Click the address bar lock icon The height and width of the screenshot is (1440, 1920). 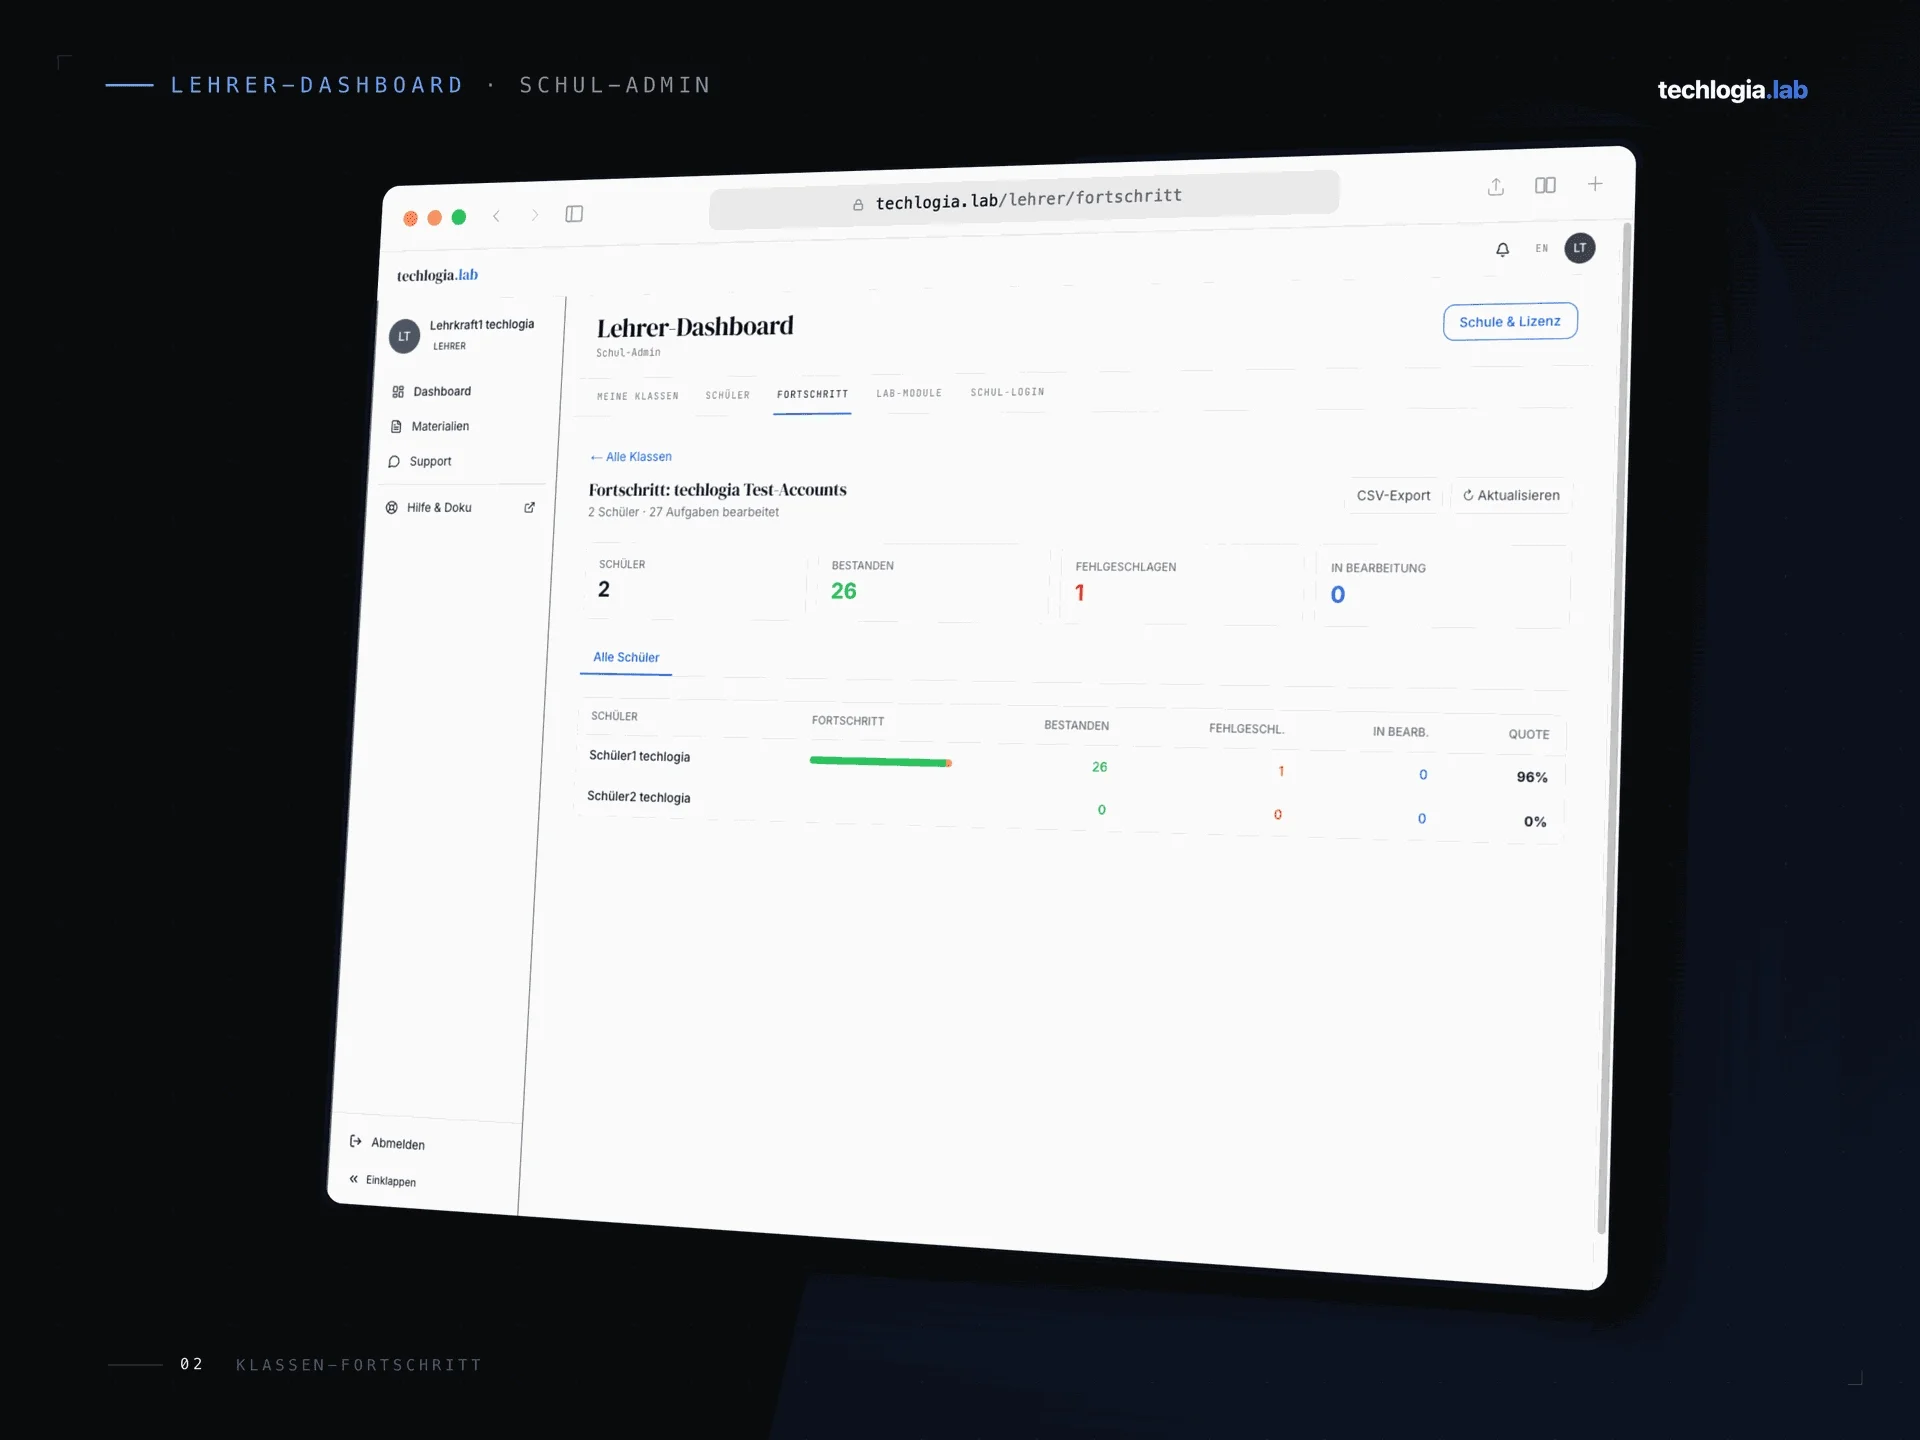(x=858, y=205)
